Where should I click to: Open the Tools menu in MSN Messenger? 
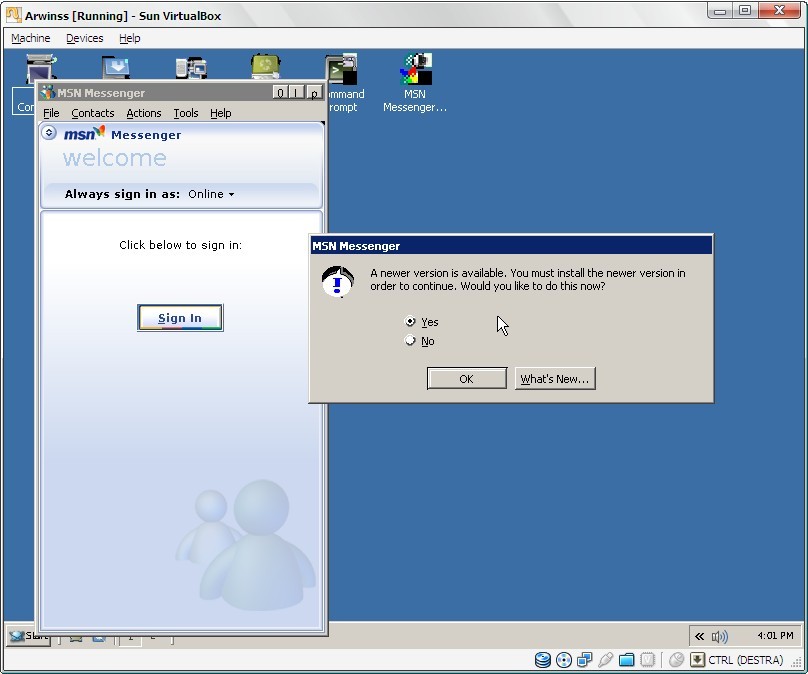(x=185, y=113)
